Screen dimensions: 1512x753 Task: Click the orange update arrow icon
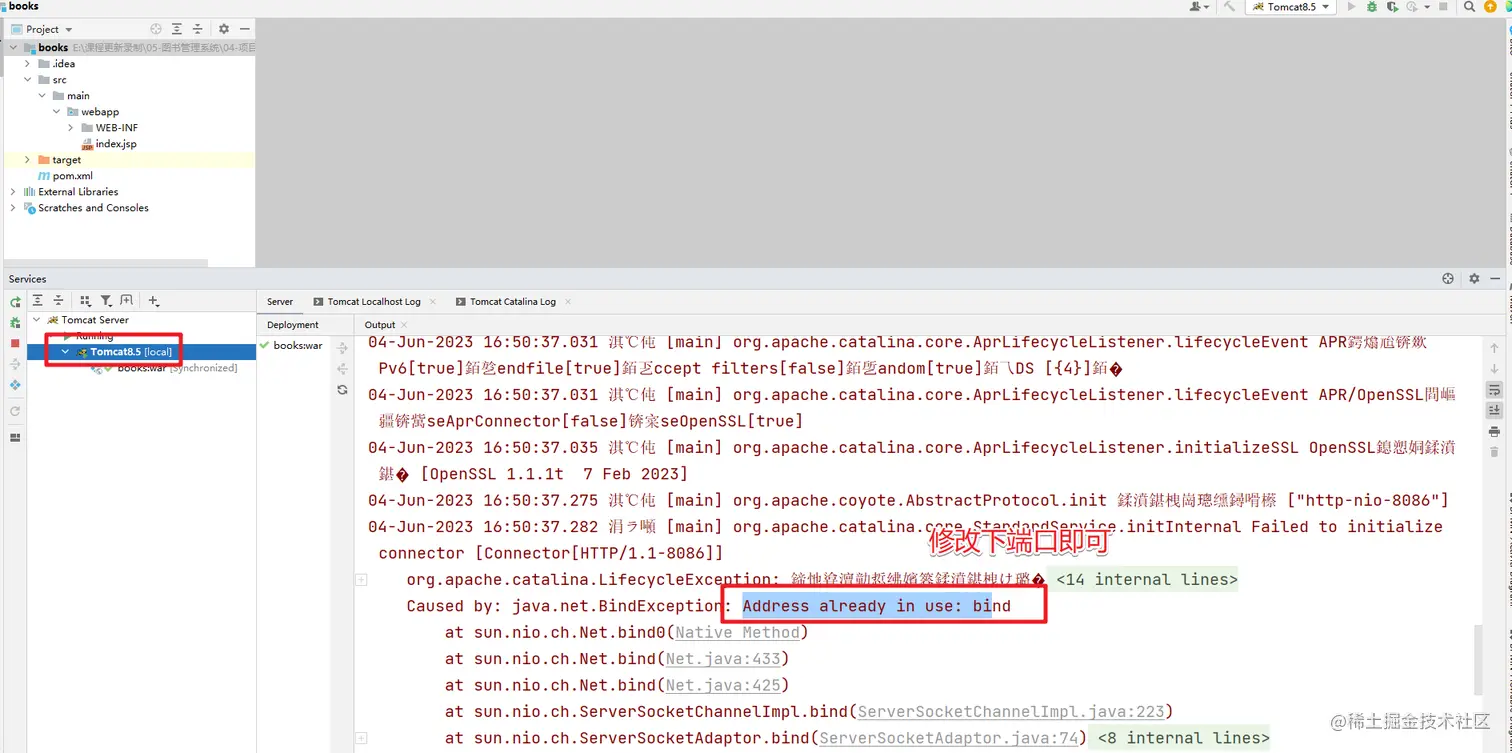pyautogui.click(x=1490, y=7)
